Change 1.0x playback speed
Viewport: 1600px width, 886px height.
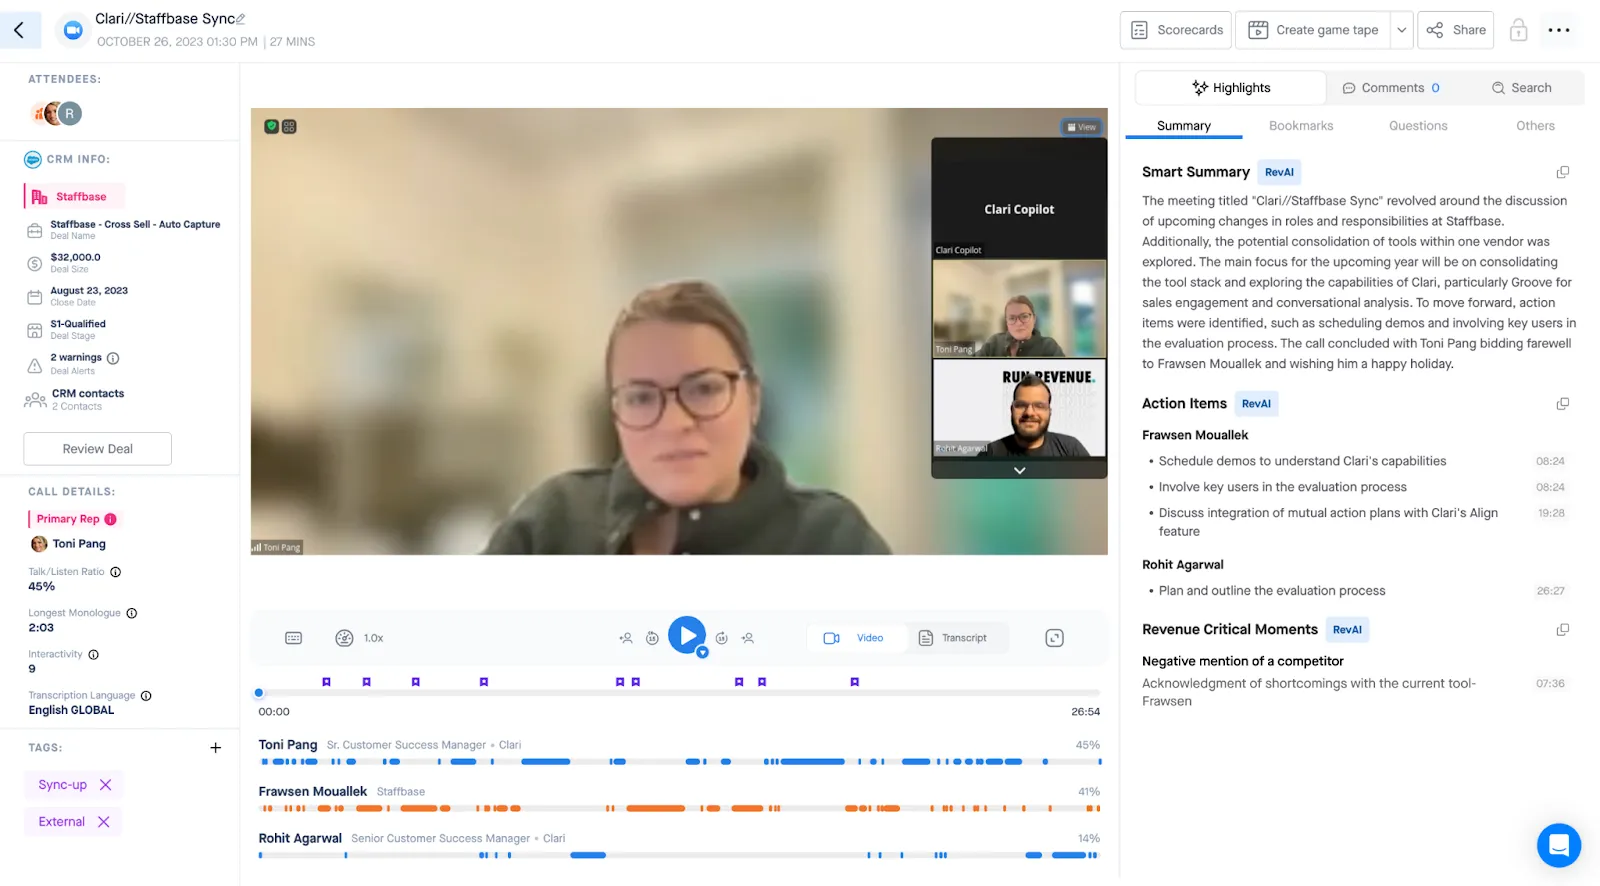(x=360, y=638)
